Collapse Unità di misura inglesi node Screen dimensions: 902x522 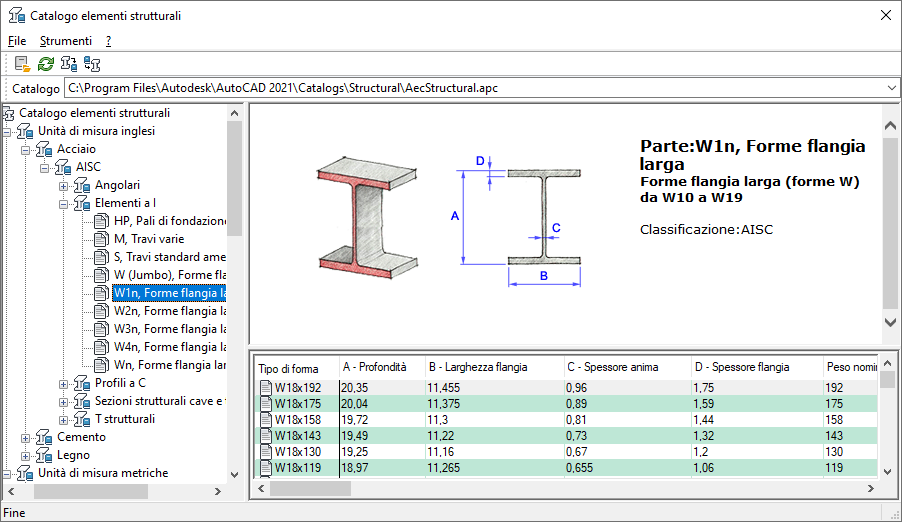6,132
